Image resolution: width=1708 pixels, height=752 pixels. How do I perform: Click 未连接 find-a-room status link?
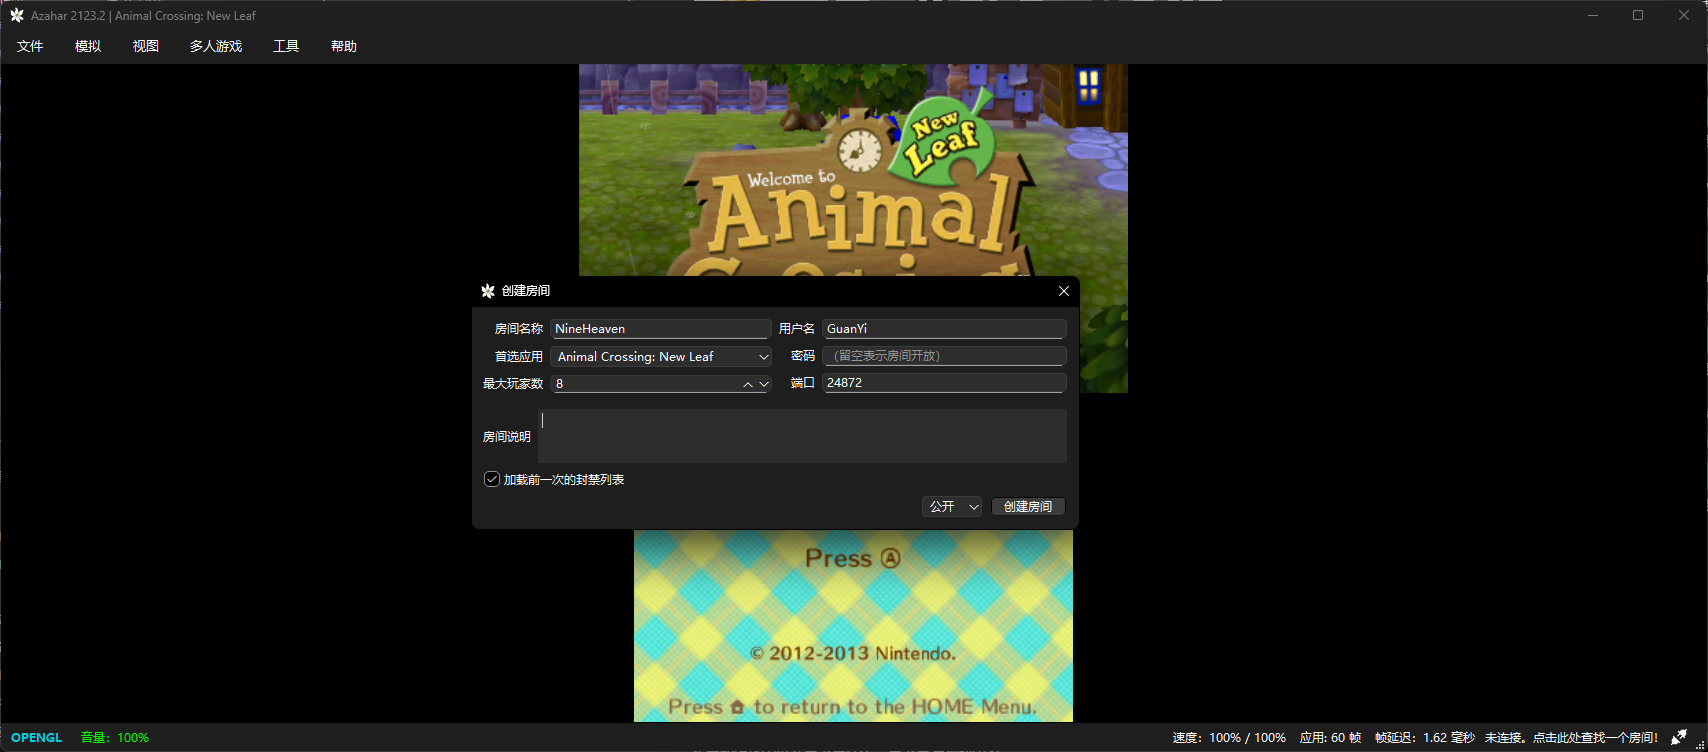pyautogui.click(x=1571, y=738)
